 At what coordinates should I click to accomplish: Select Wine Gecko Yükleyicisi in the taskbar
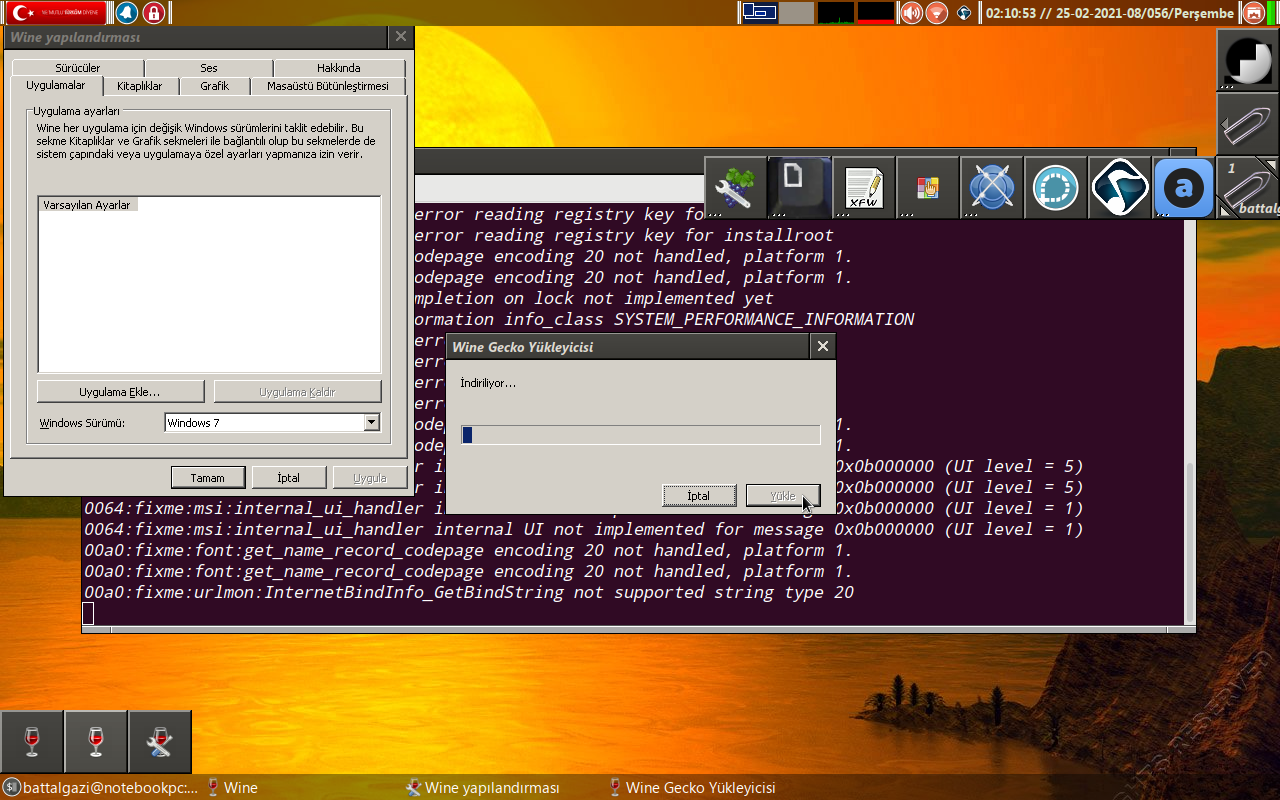(692, 788)
